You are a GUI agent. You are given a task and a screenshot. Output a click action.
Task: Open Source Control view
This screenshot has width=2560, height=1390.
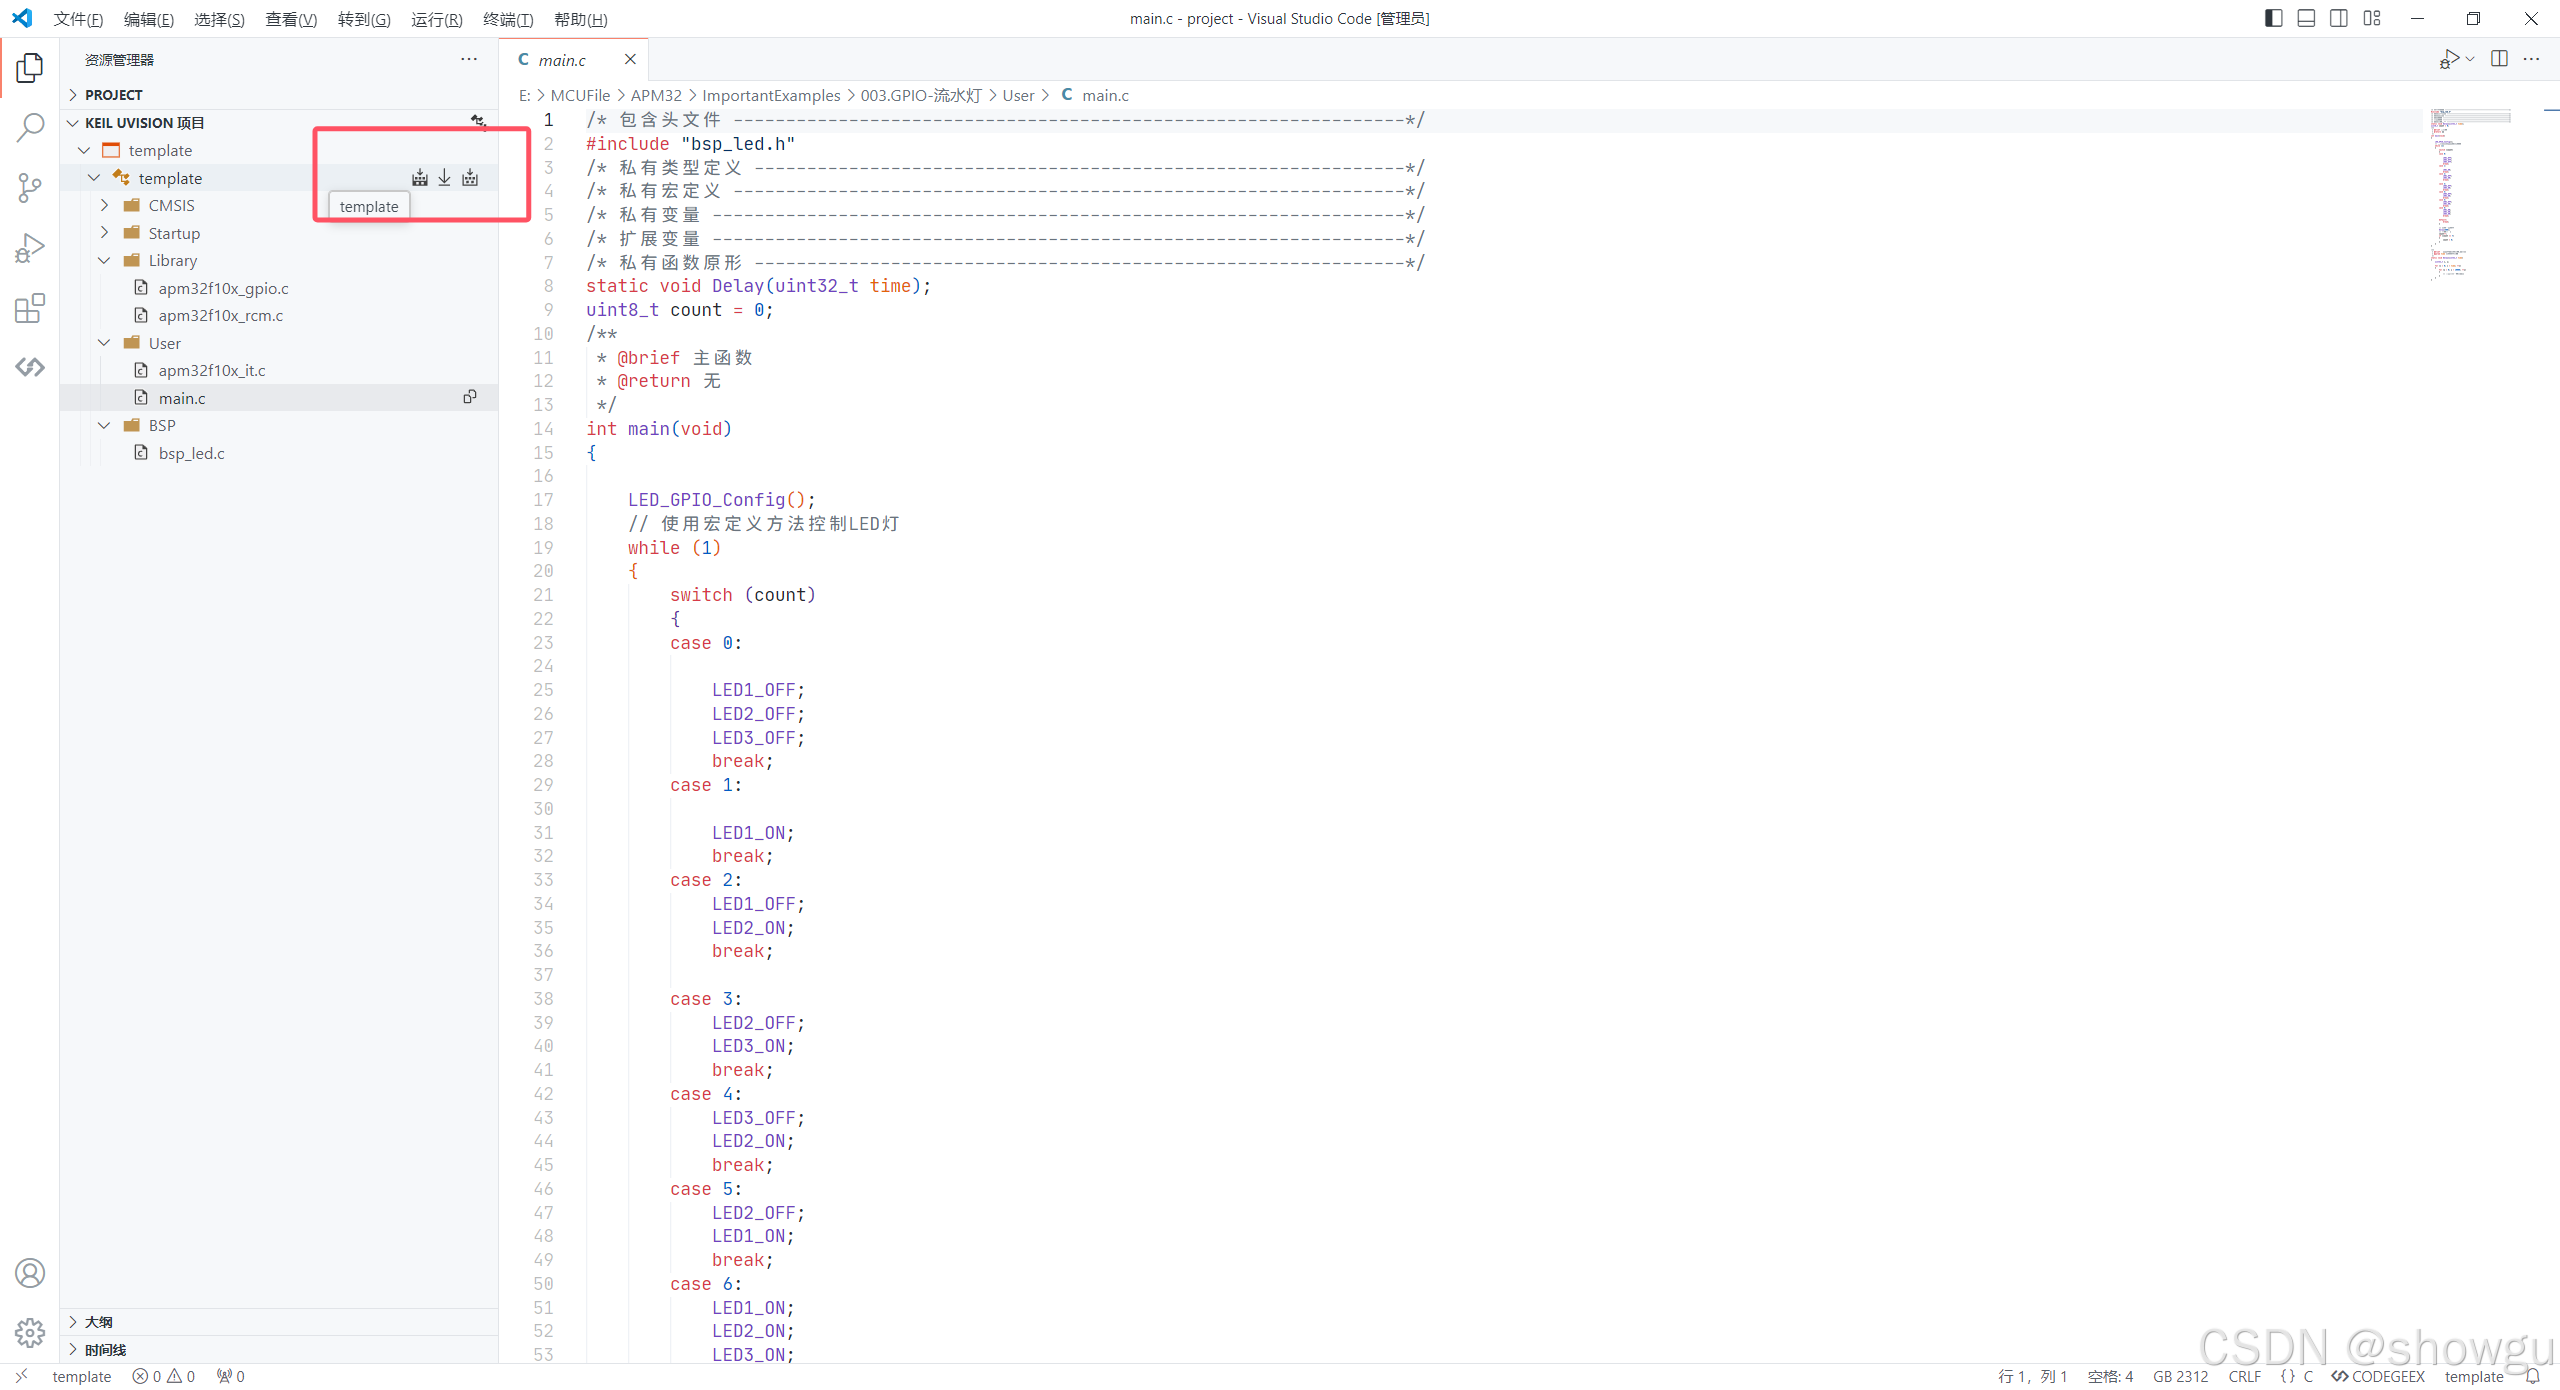tap(30, 188)
